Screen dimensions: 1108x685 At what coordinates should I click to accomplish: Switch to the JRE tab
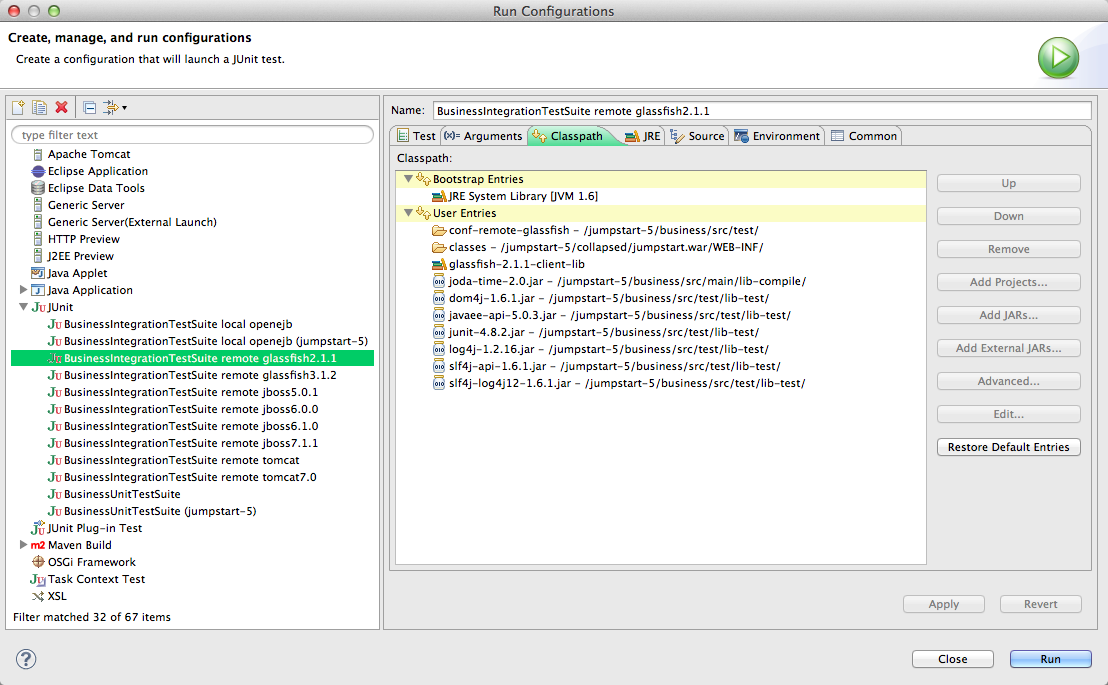tap(643, 136)
